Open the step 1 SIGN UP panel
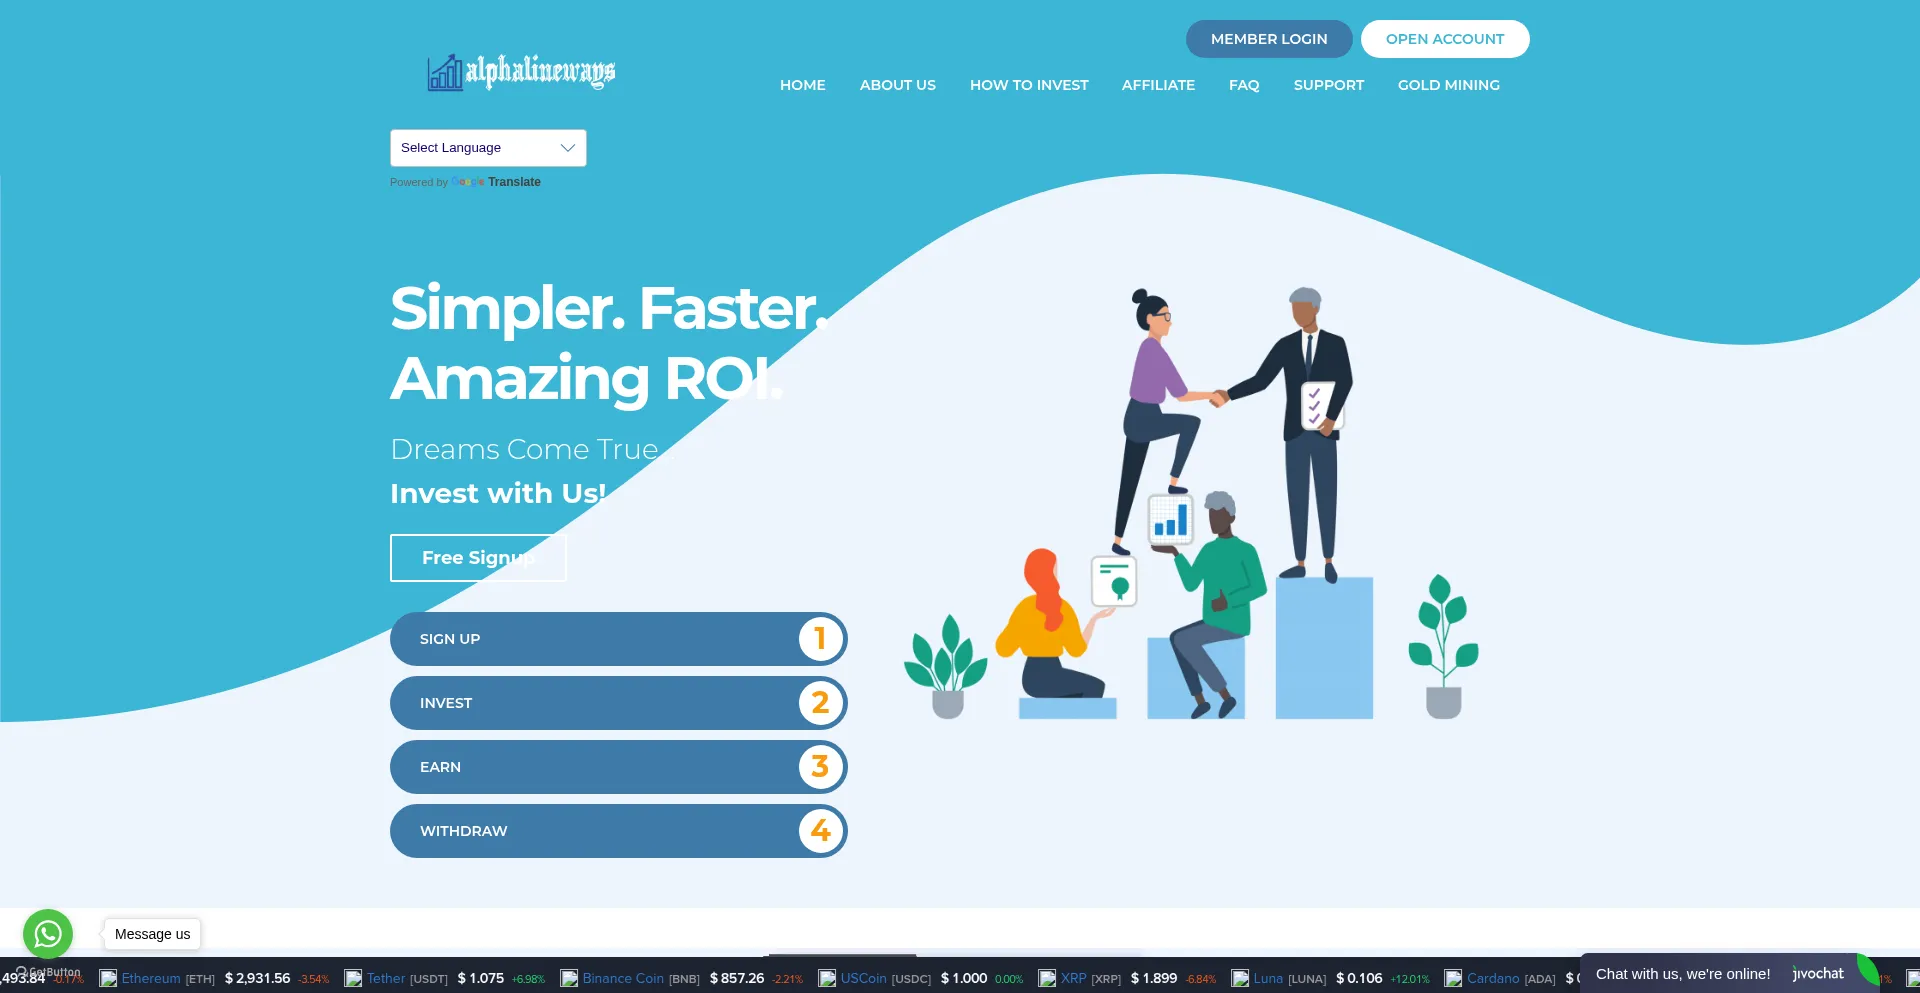This screenshot has width=1920, height=993. (618, 639)
